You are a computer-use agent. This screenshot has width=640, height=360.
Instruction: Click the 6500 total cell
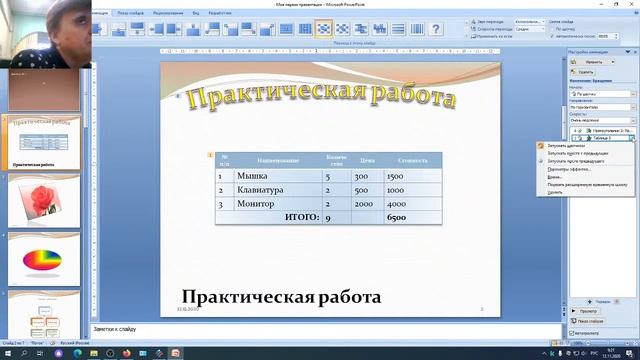tap(413, 218)
